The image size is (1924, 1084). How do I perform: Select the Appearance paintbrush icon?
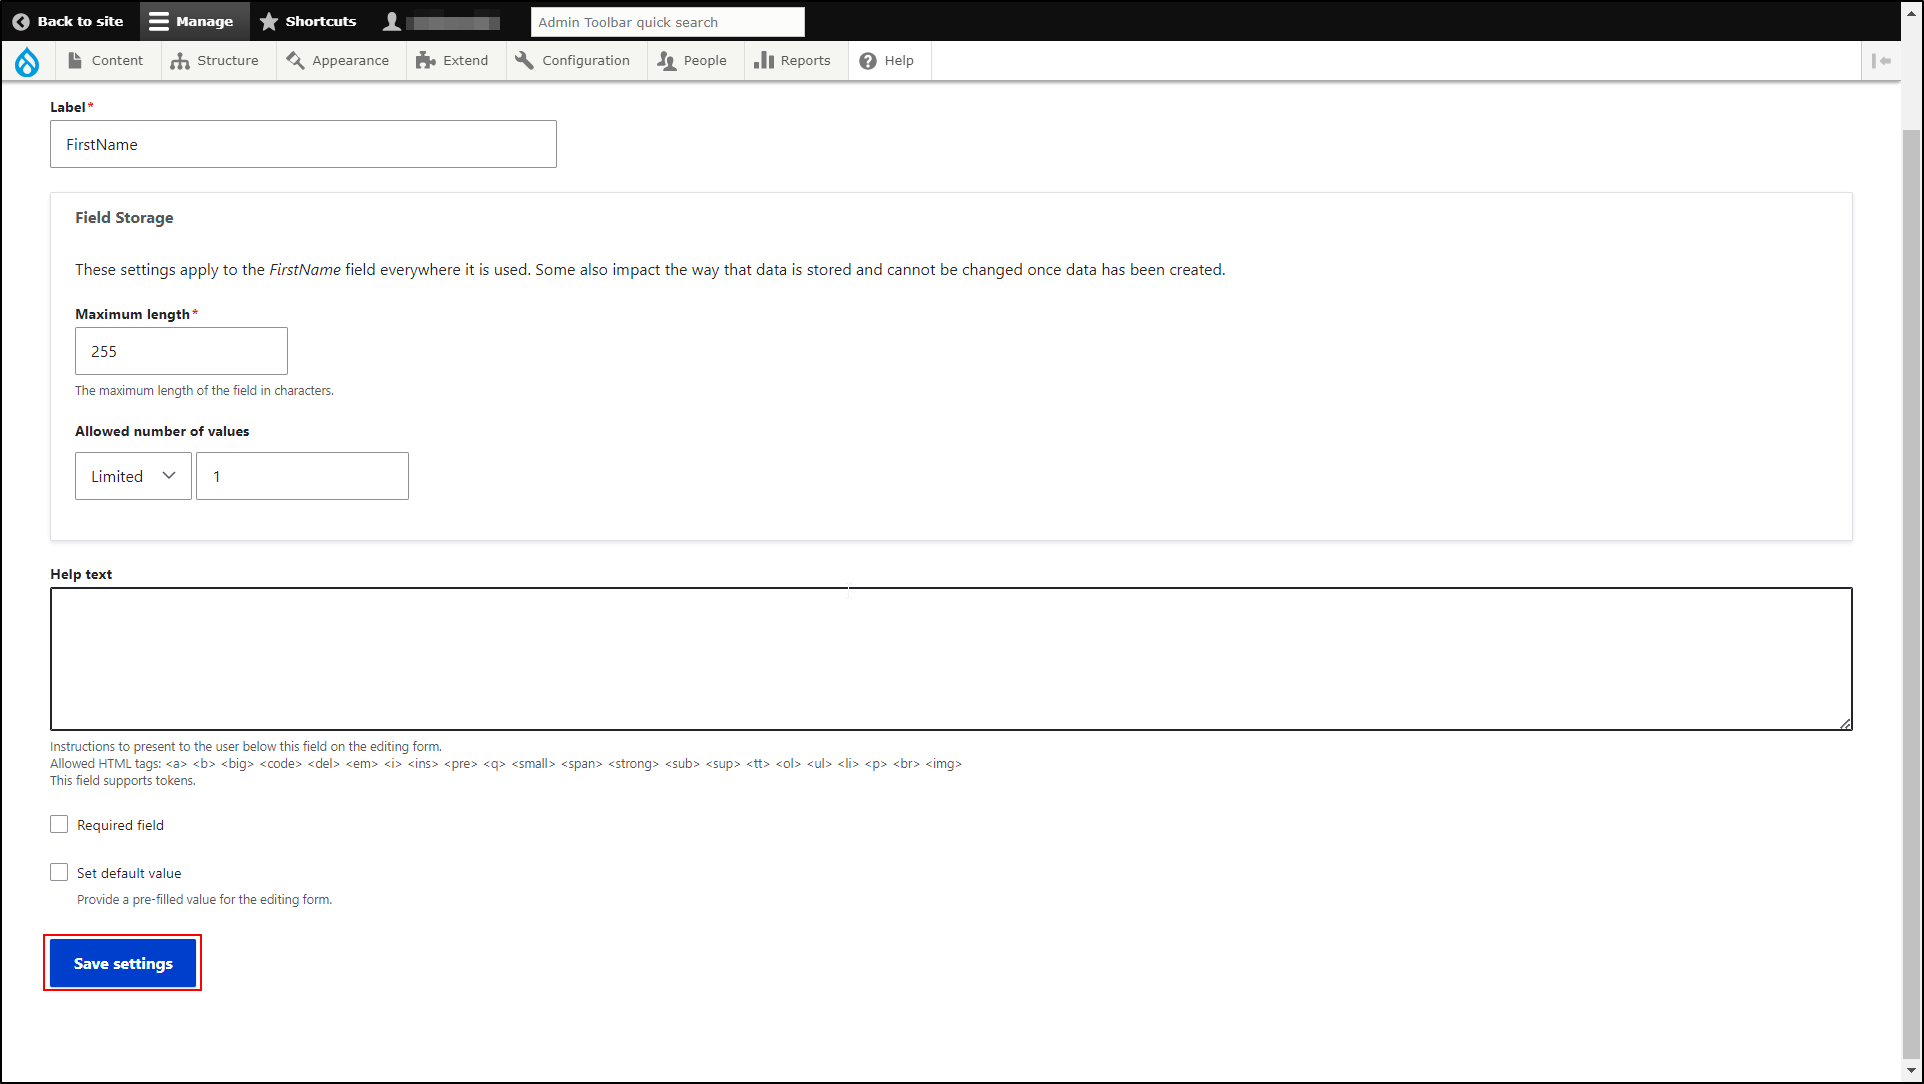click(295, 60)
